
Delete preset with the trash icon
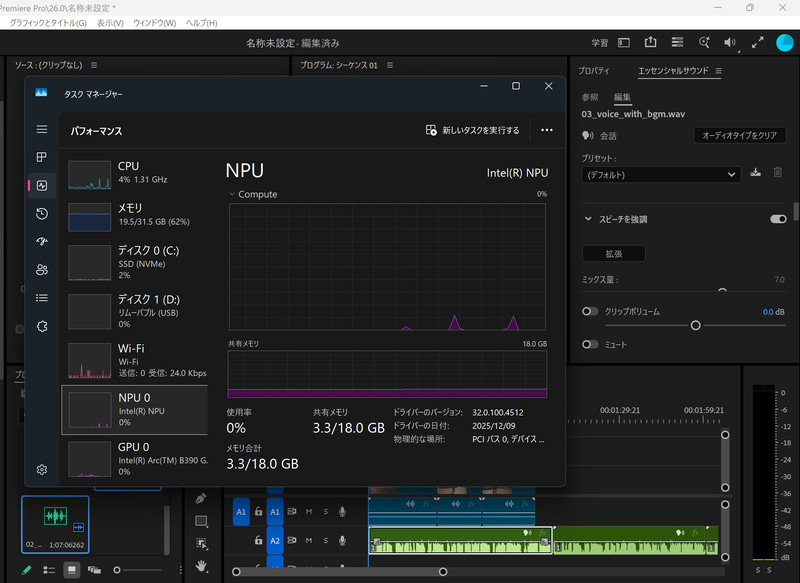[x=778, y=172]
